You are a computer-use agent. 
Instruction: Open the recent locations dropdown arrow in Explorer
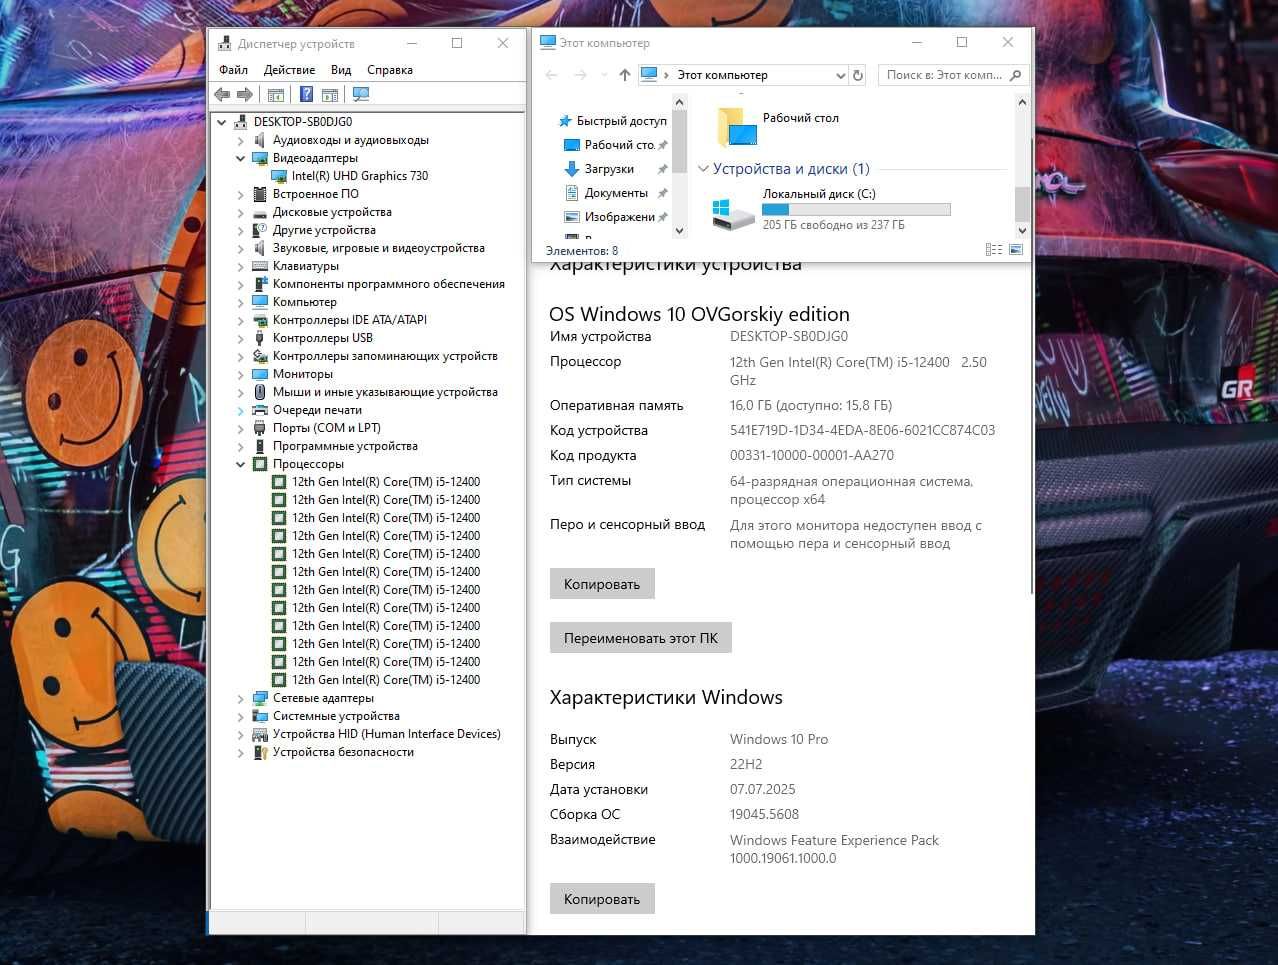coord(604,75)
